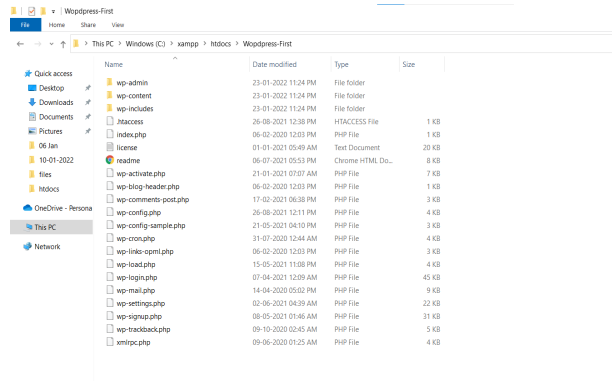Viewport: 612px width, 381px height.
Task: Click the wp-config.php file icon
Action: (110, 212)
